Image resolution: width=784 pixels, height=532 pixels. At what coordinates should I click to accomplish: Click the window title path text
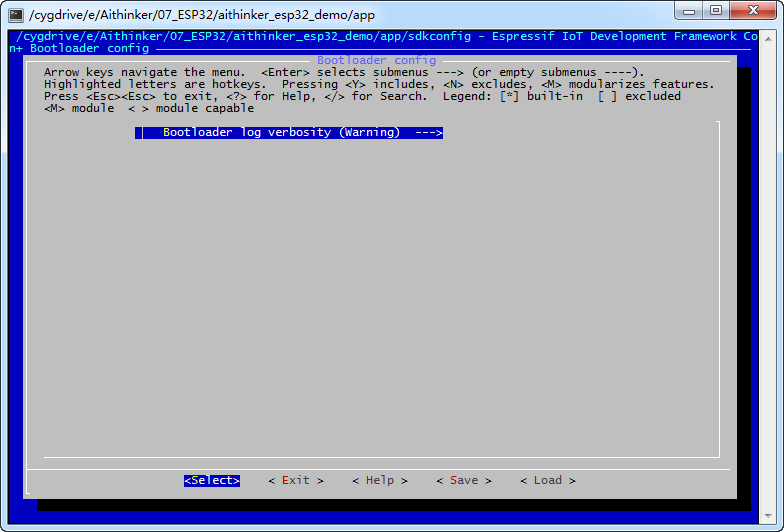point(202,15)
